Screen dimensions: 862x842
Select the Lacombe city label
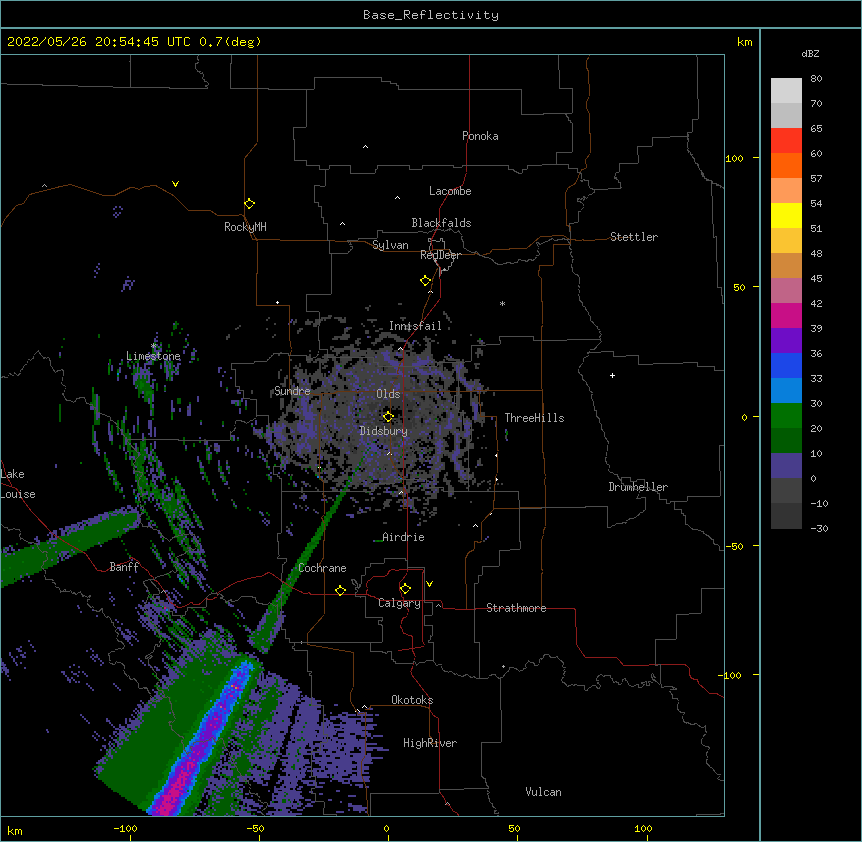pos(450,191)
